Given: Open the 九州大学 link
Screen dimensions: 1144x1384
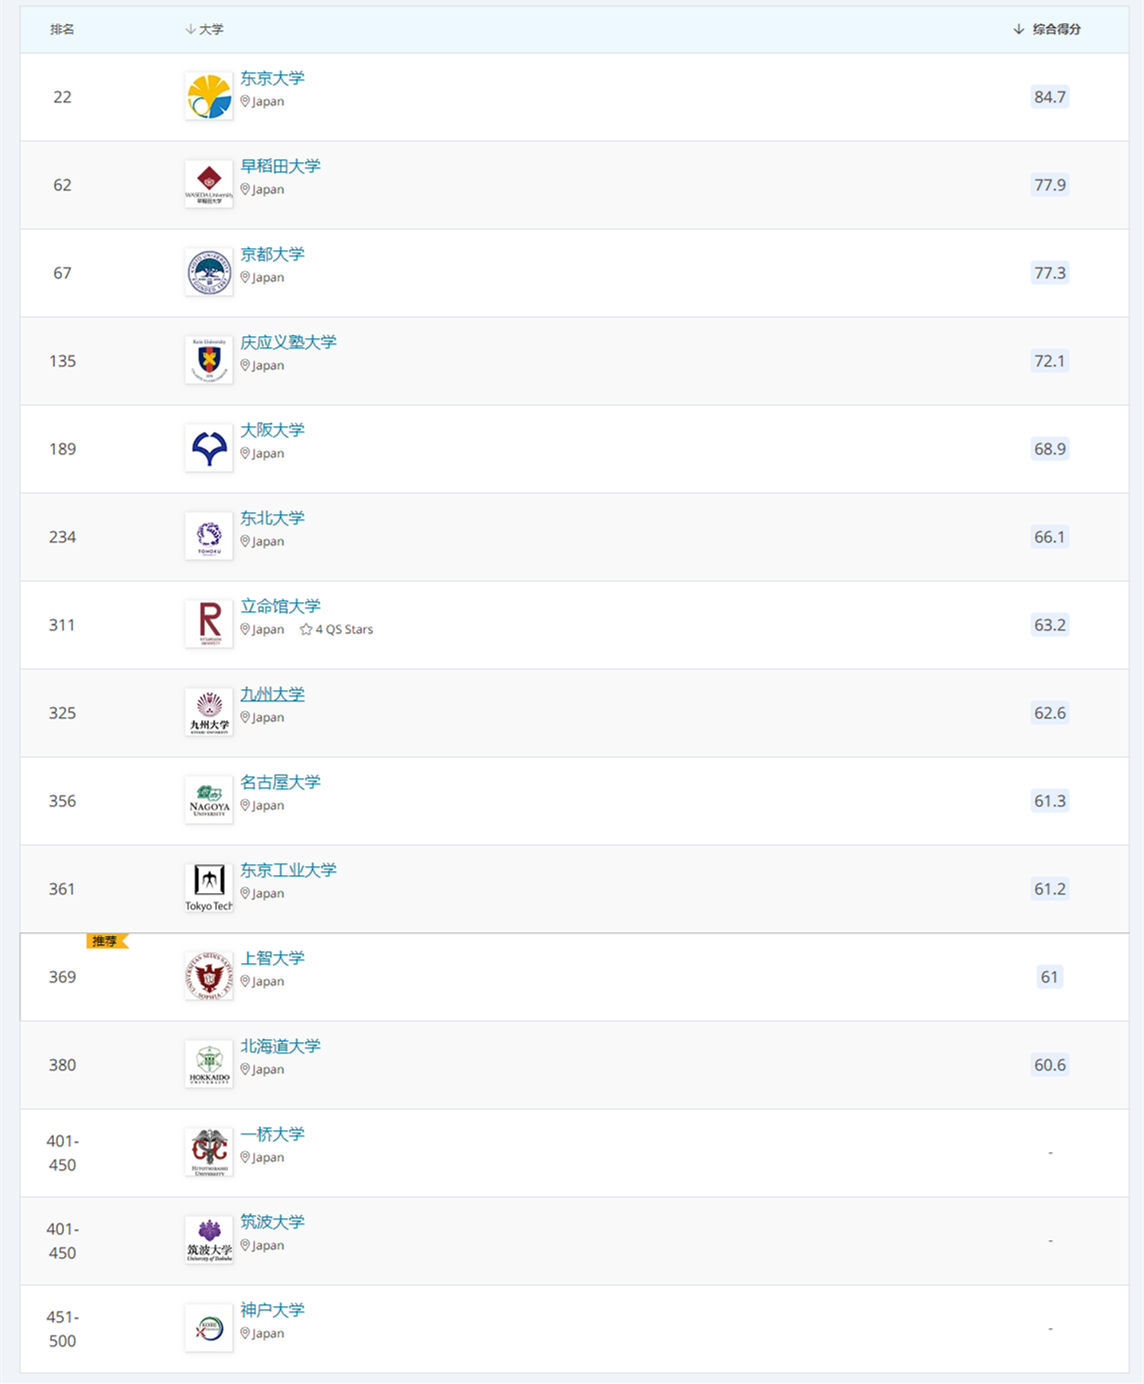Looking at the screenshot, I should coord(272,694).
